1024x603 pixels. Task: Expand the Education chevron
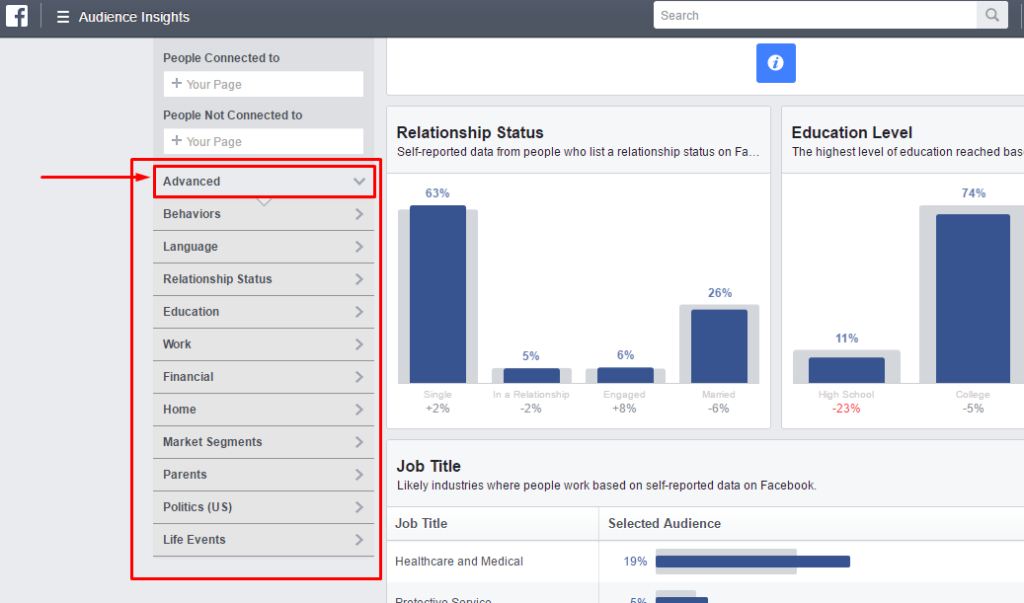coord(359,312)
